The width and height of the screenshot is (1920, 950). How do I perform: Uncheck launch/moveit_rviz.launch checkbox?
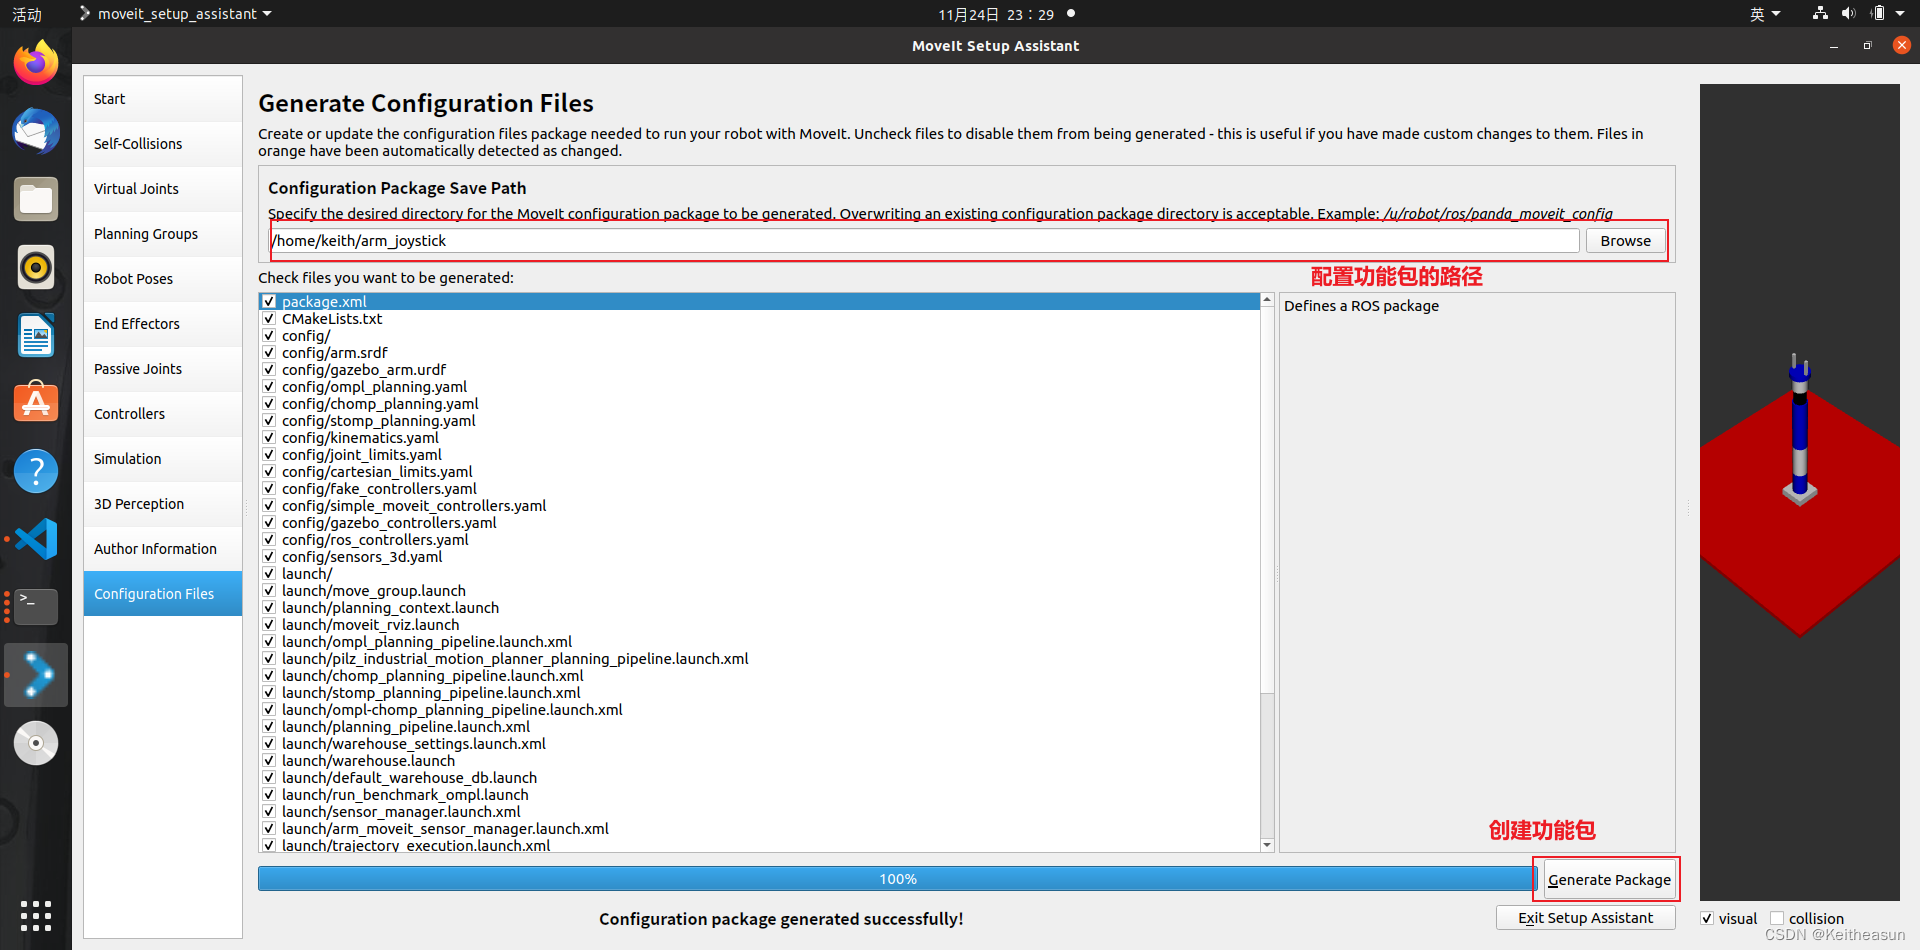coord(269,624)
